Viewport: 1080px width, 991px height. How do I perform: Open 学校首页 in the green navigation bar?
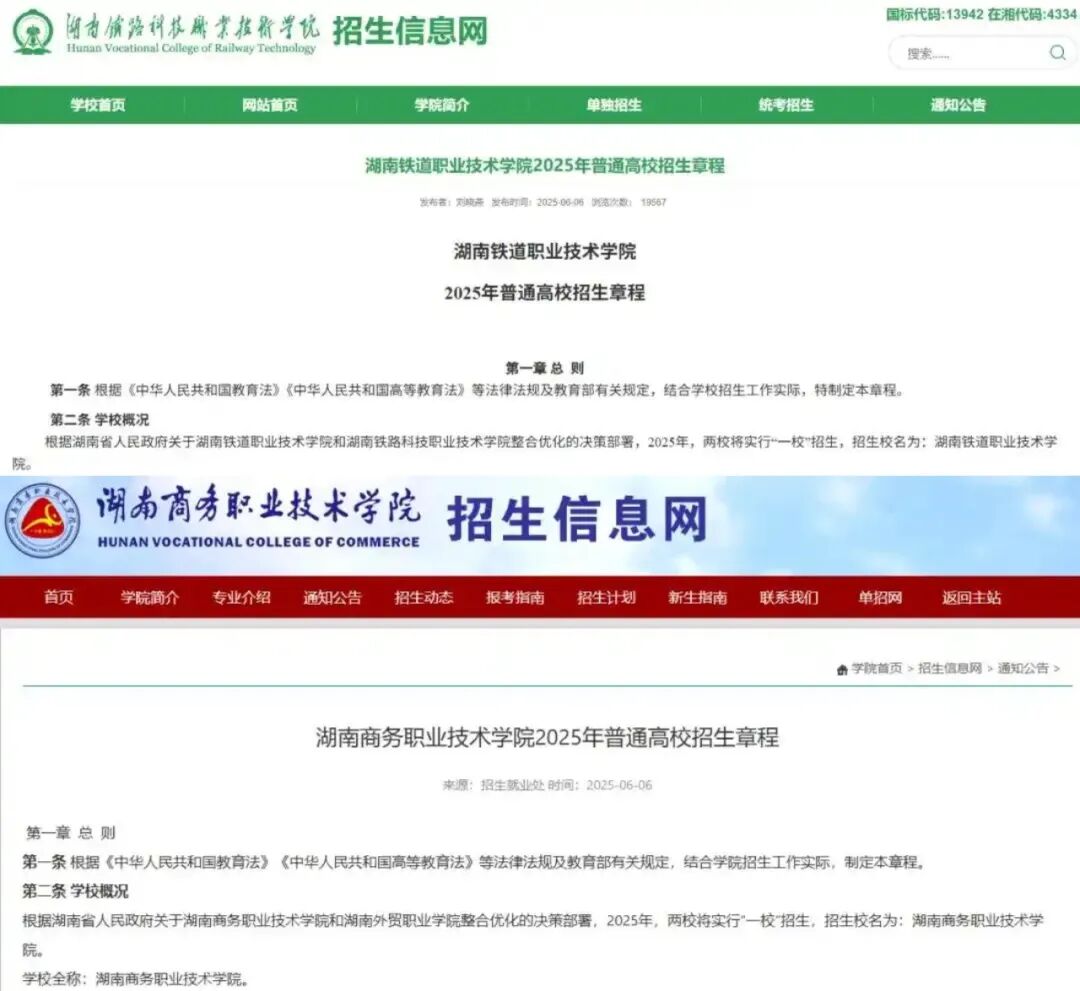(x=98, y=105)
